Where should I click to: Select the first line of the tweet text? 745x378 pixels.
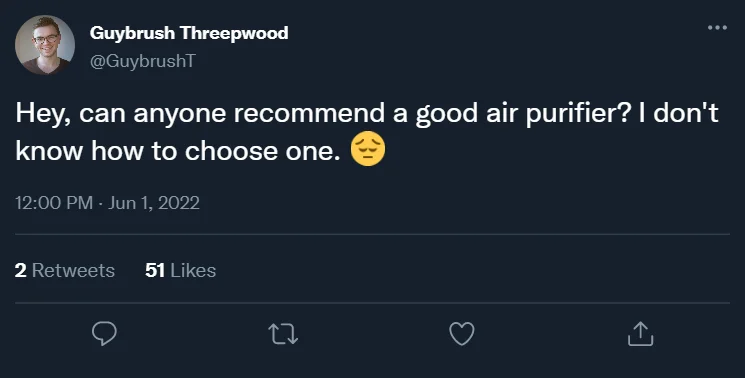(367, 114)
